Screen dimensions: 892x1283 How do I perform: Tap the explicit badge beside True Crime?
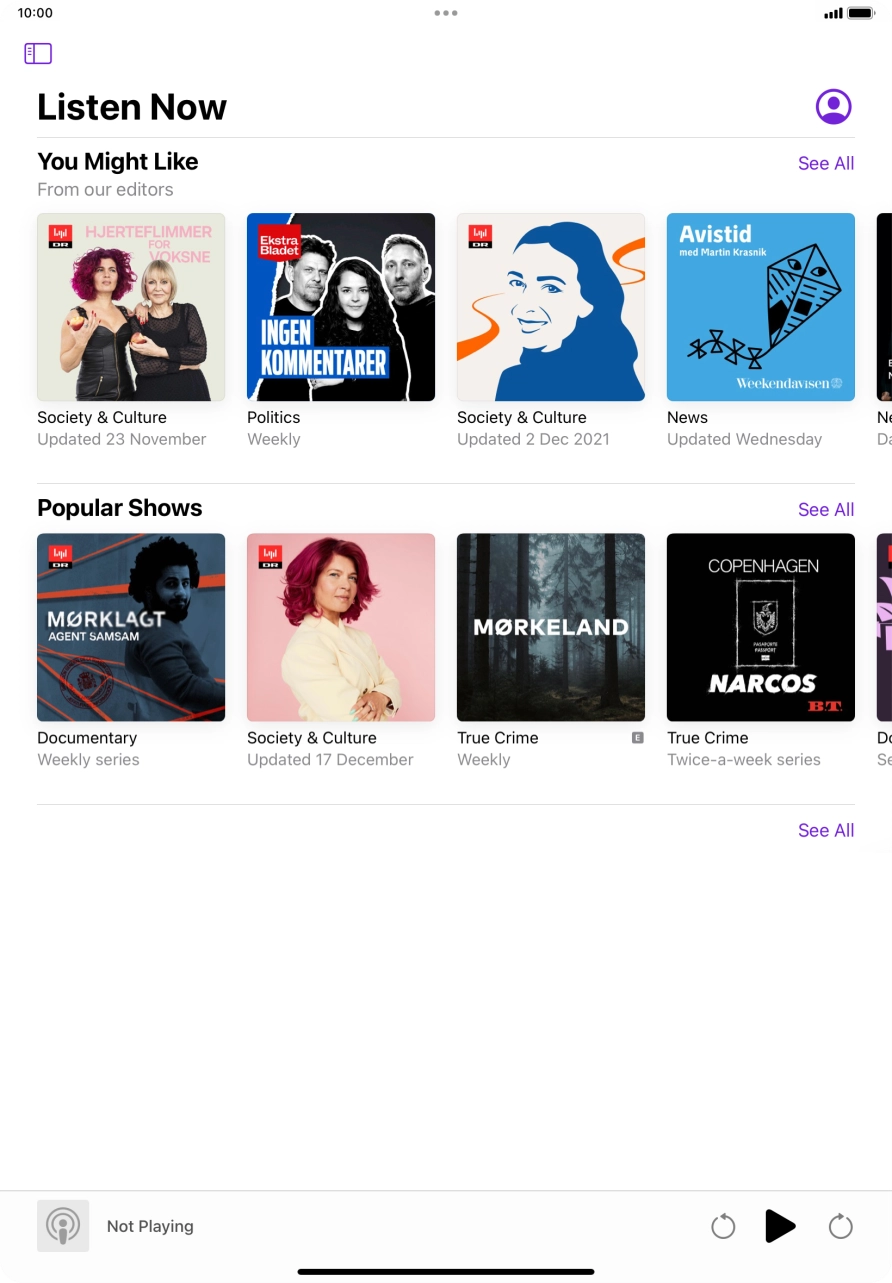(638, 738)
